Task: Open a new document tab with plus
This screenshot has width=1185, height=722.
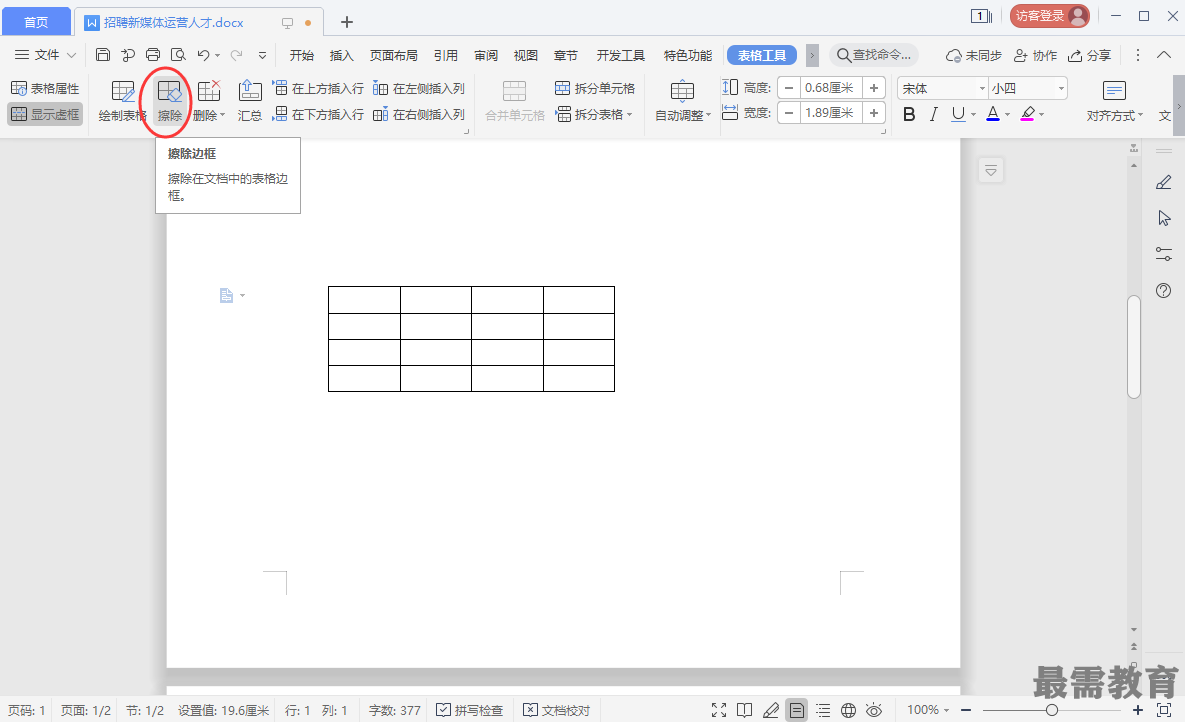Action: pos(347,22)
